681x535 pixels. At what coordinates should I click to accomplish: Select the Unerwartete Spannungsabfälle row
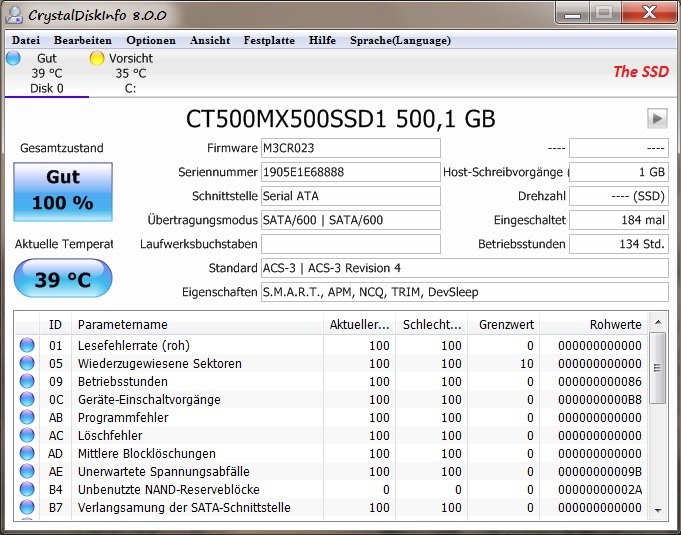331,471
